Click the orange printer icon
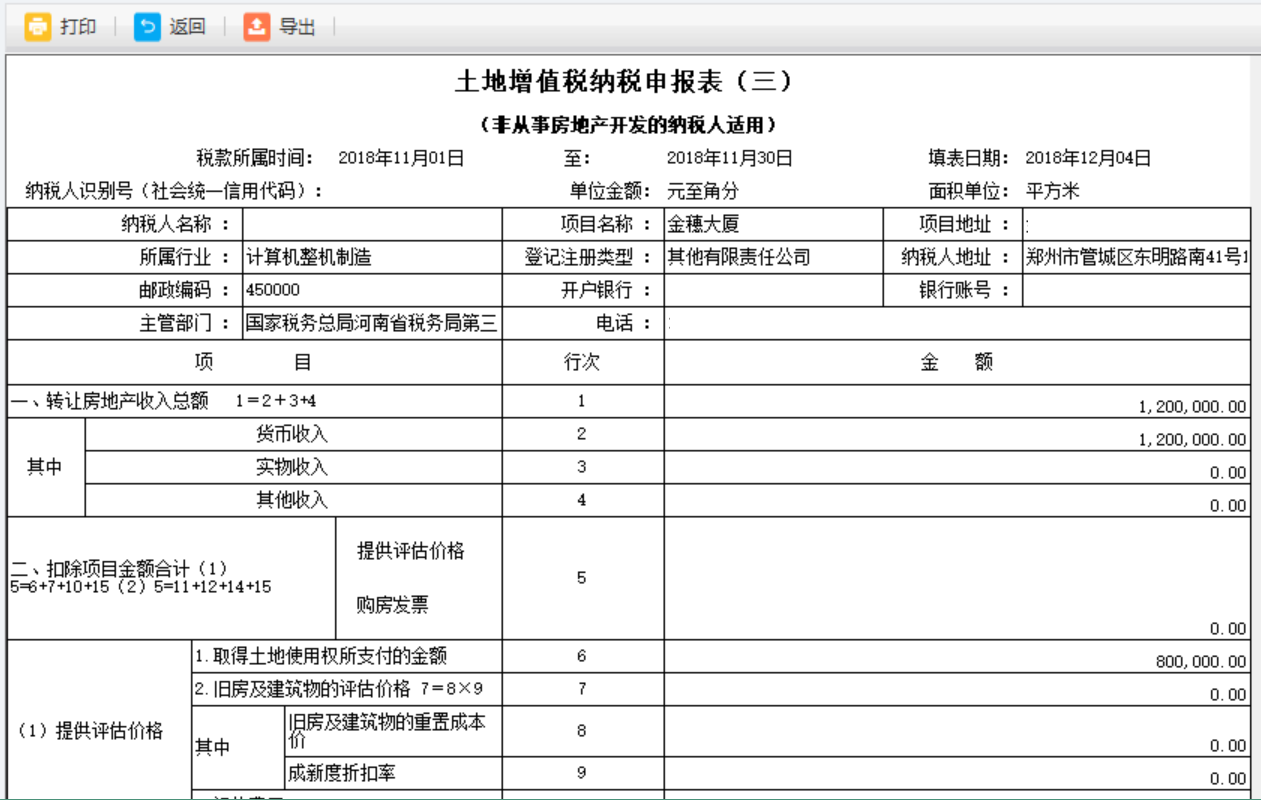1261x808 pixels. (38, 27)
